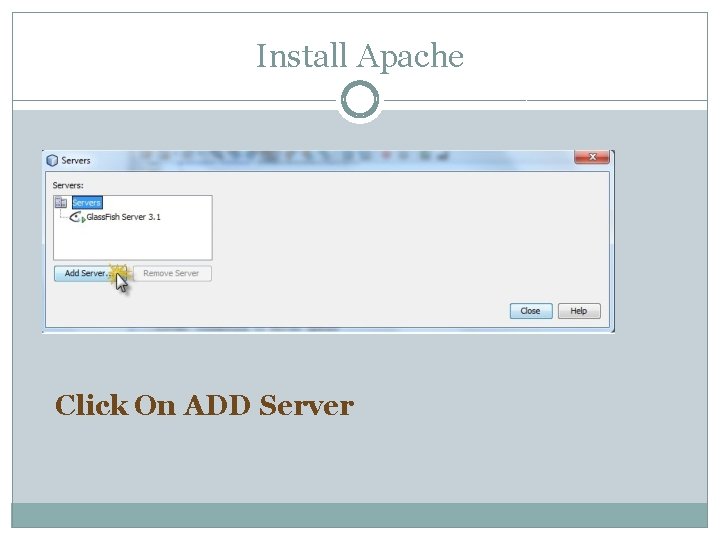
Task: Click the Servers dialog title bar icon
Action: point(52,160)
